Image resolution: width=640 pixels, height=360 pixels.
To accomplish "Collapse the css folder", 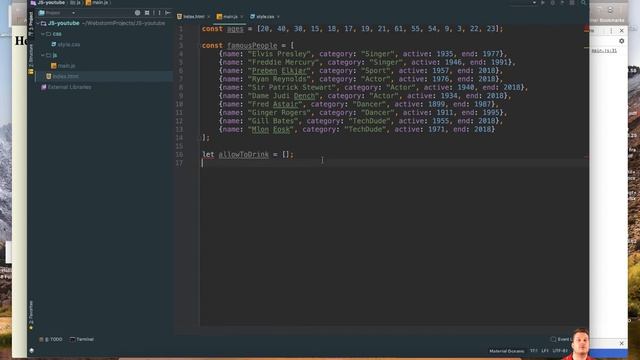I will click(43, 34).
